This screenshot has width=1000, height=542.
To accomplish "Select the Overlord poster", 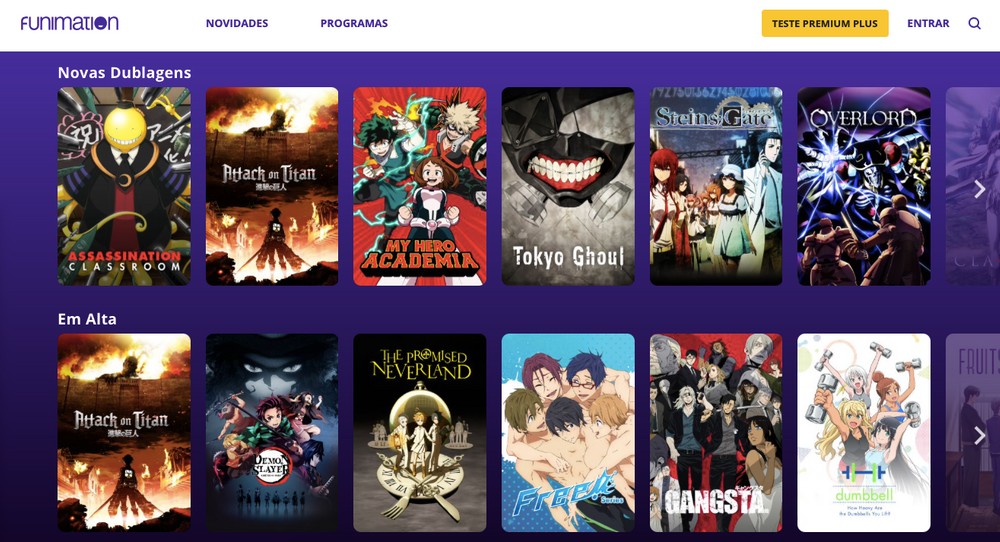I will point(864,186).
